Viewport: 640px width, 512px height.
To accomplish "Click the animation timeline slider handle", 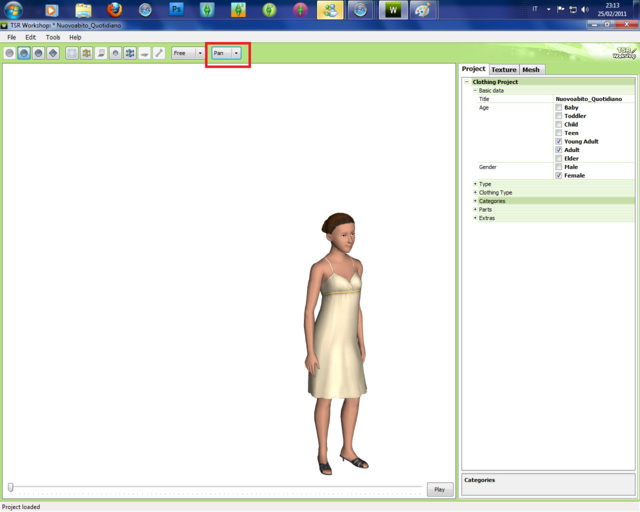I will (x=11, y=487).
